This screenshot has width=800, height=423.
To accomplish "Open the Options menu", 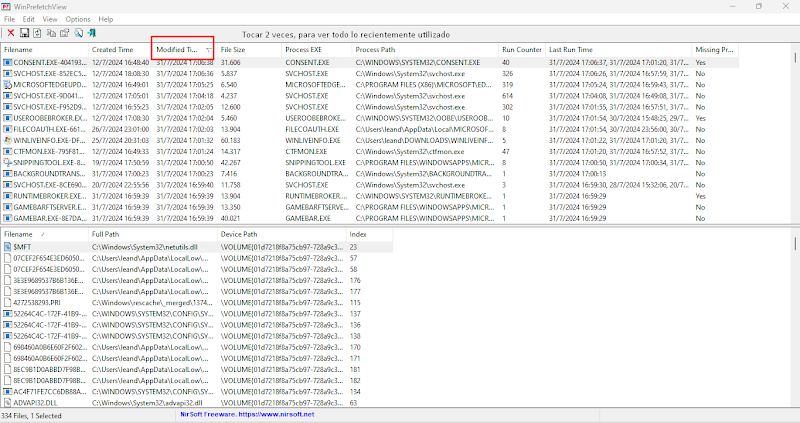I will tap(78, 19).
